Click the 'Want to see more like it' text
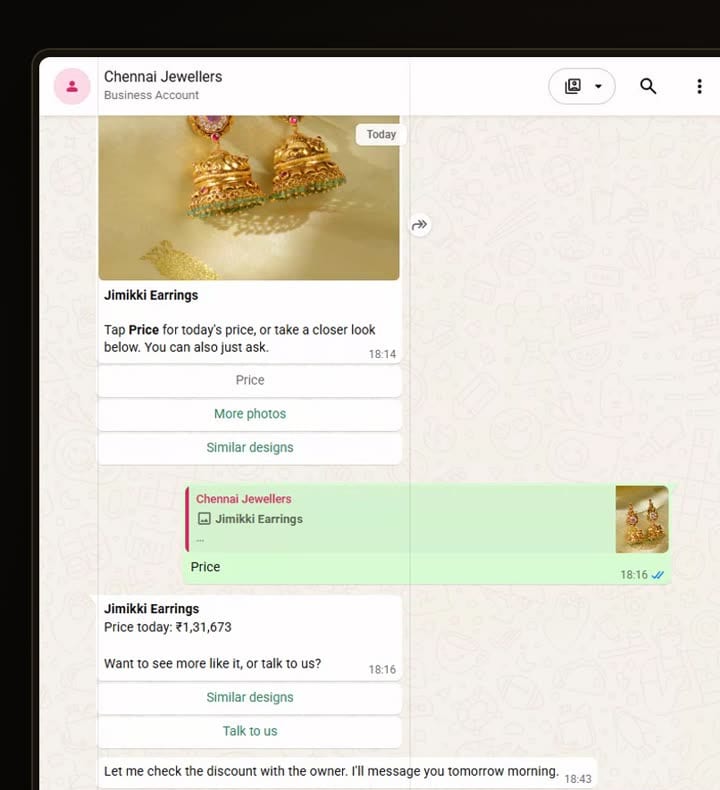The image size is (720, 790). 212,664
